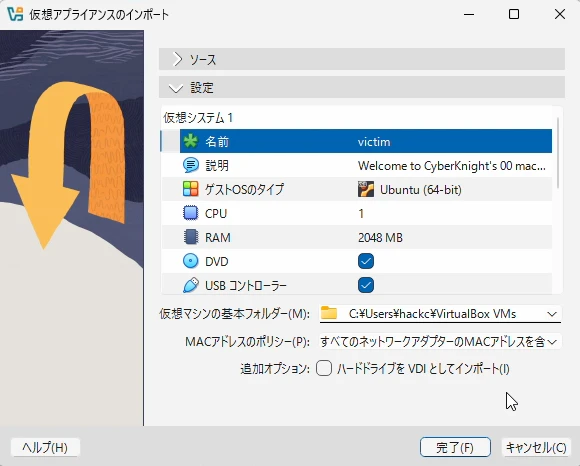
Task: Click the 2048 MB RAM value
Action: pos(380,237)
